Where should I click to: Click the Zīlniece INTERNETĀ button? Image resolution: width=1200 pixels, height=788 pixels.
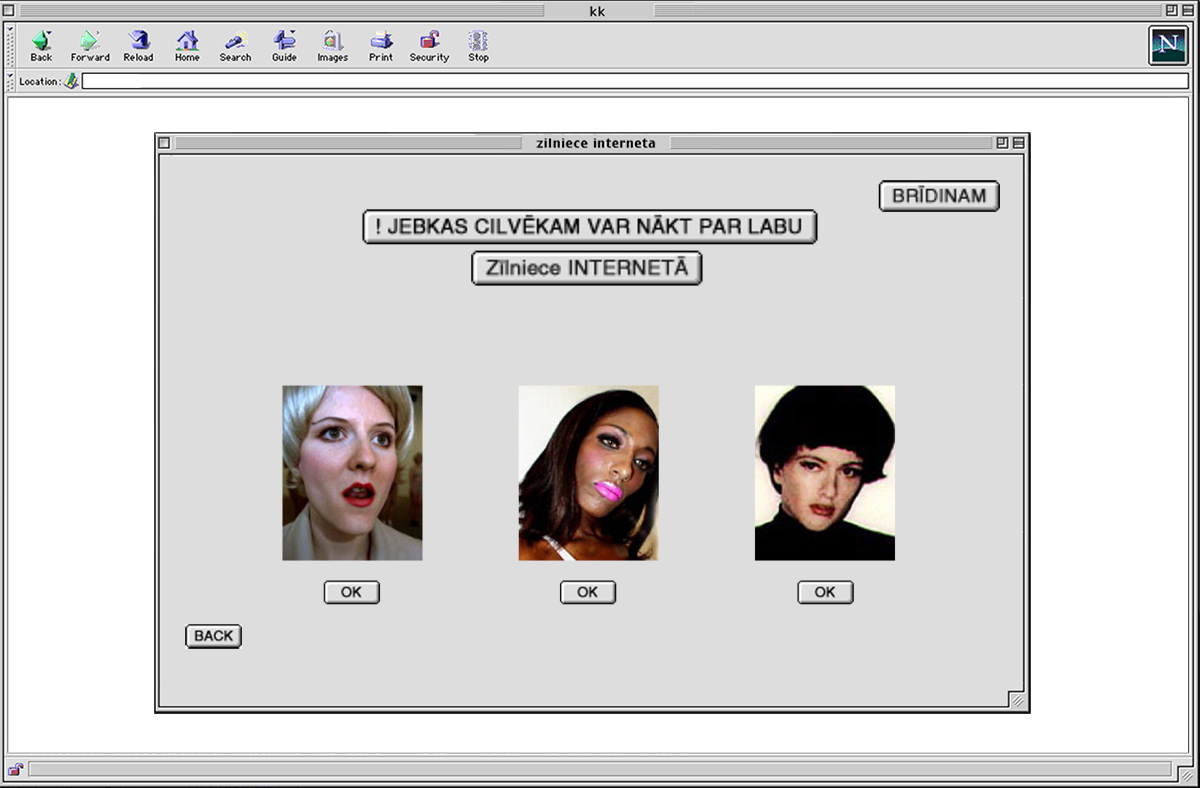tap(587, 268)
